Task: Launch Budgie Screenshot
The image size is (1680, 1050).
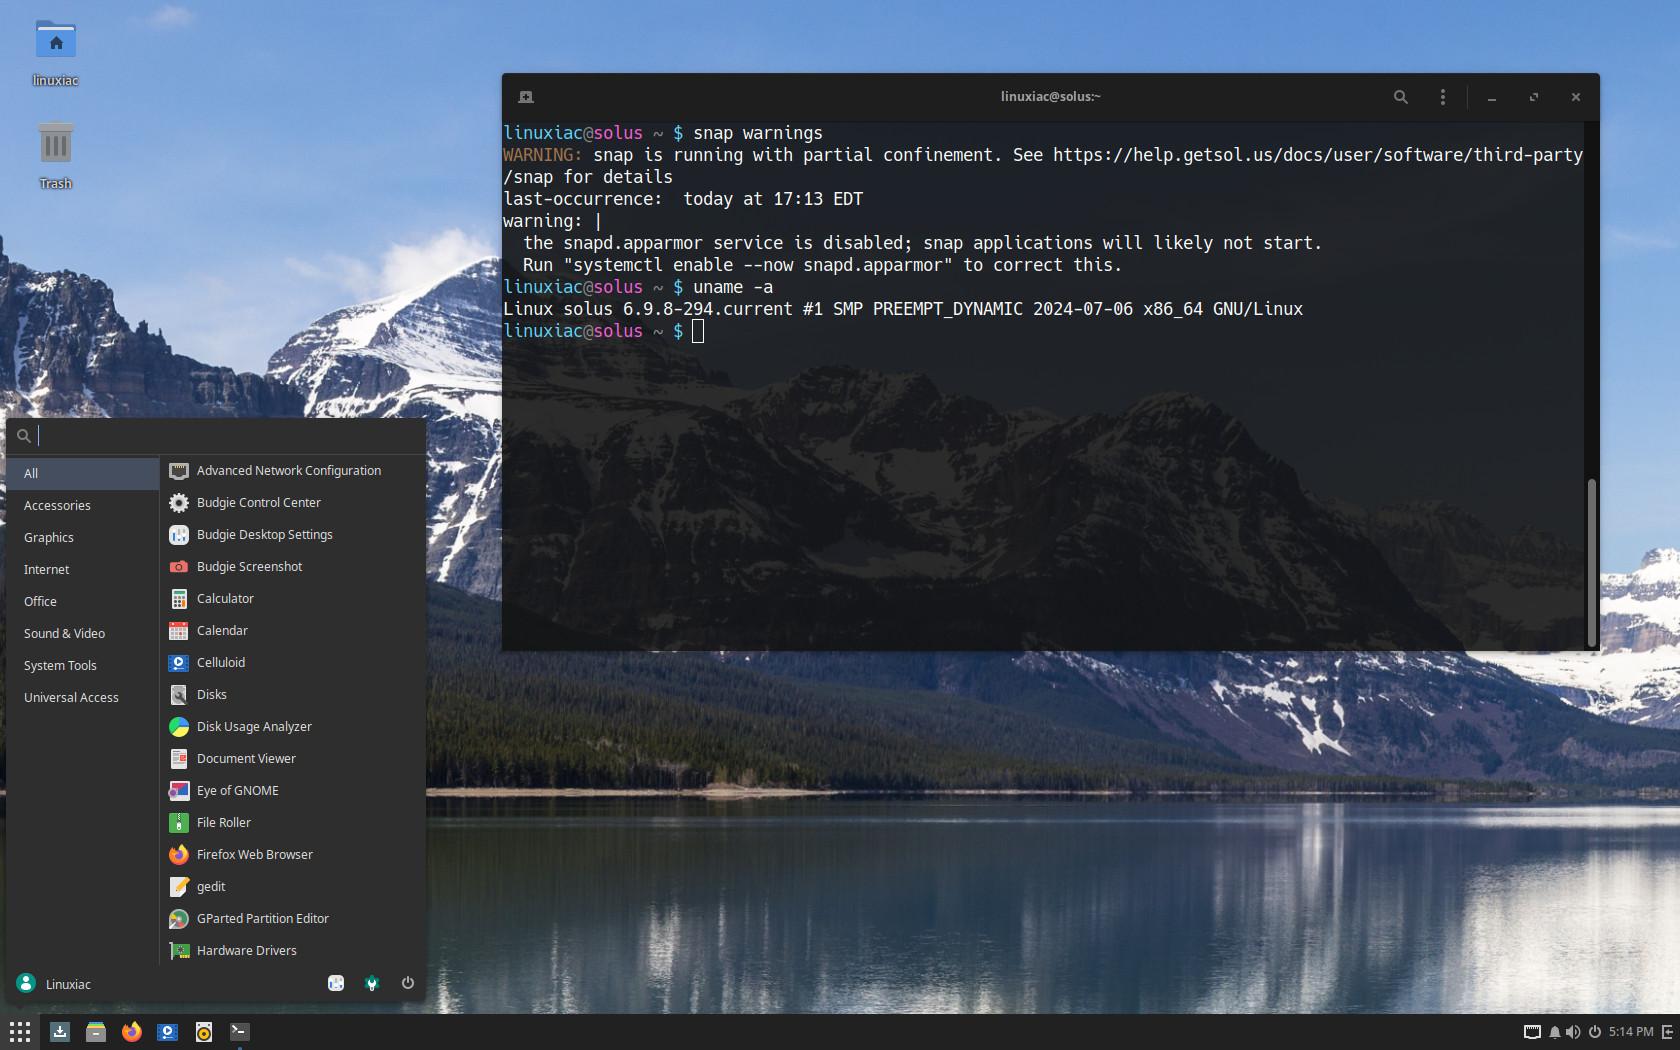Action: point(293,567)
